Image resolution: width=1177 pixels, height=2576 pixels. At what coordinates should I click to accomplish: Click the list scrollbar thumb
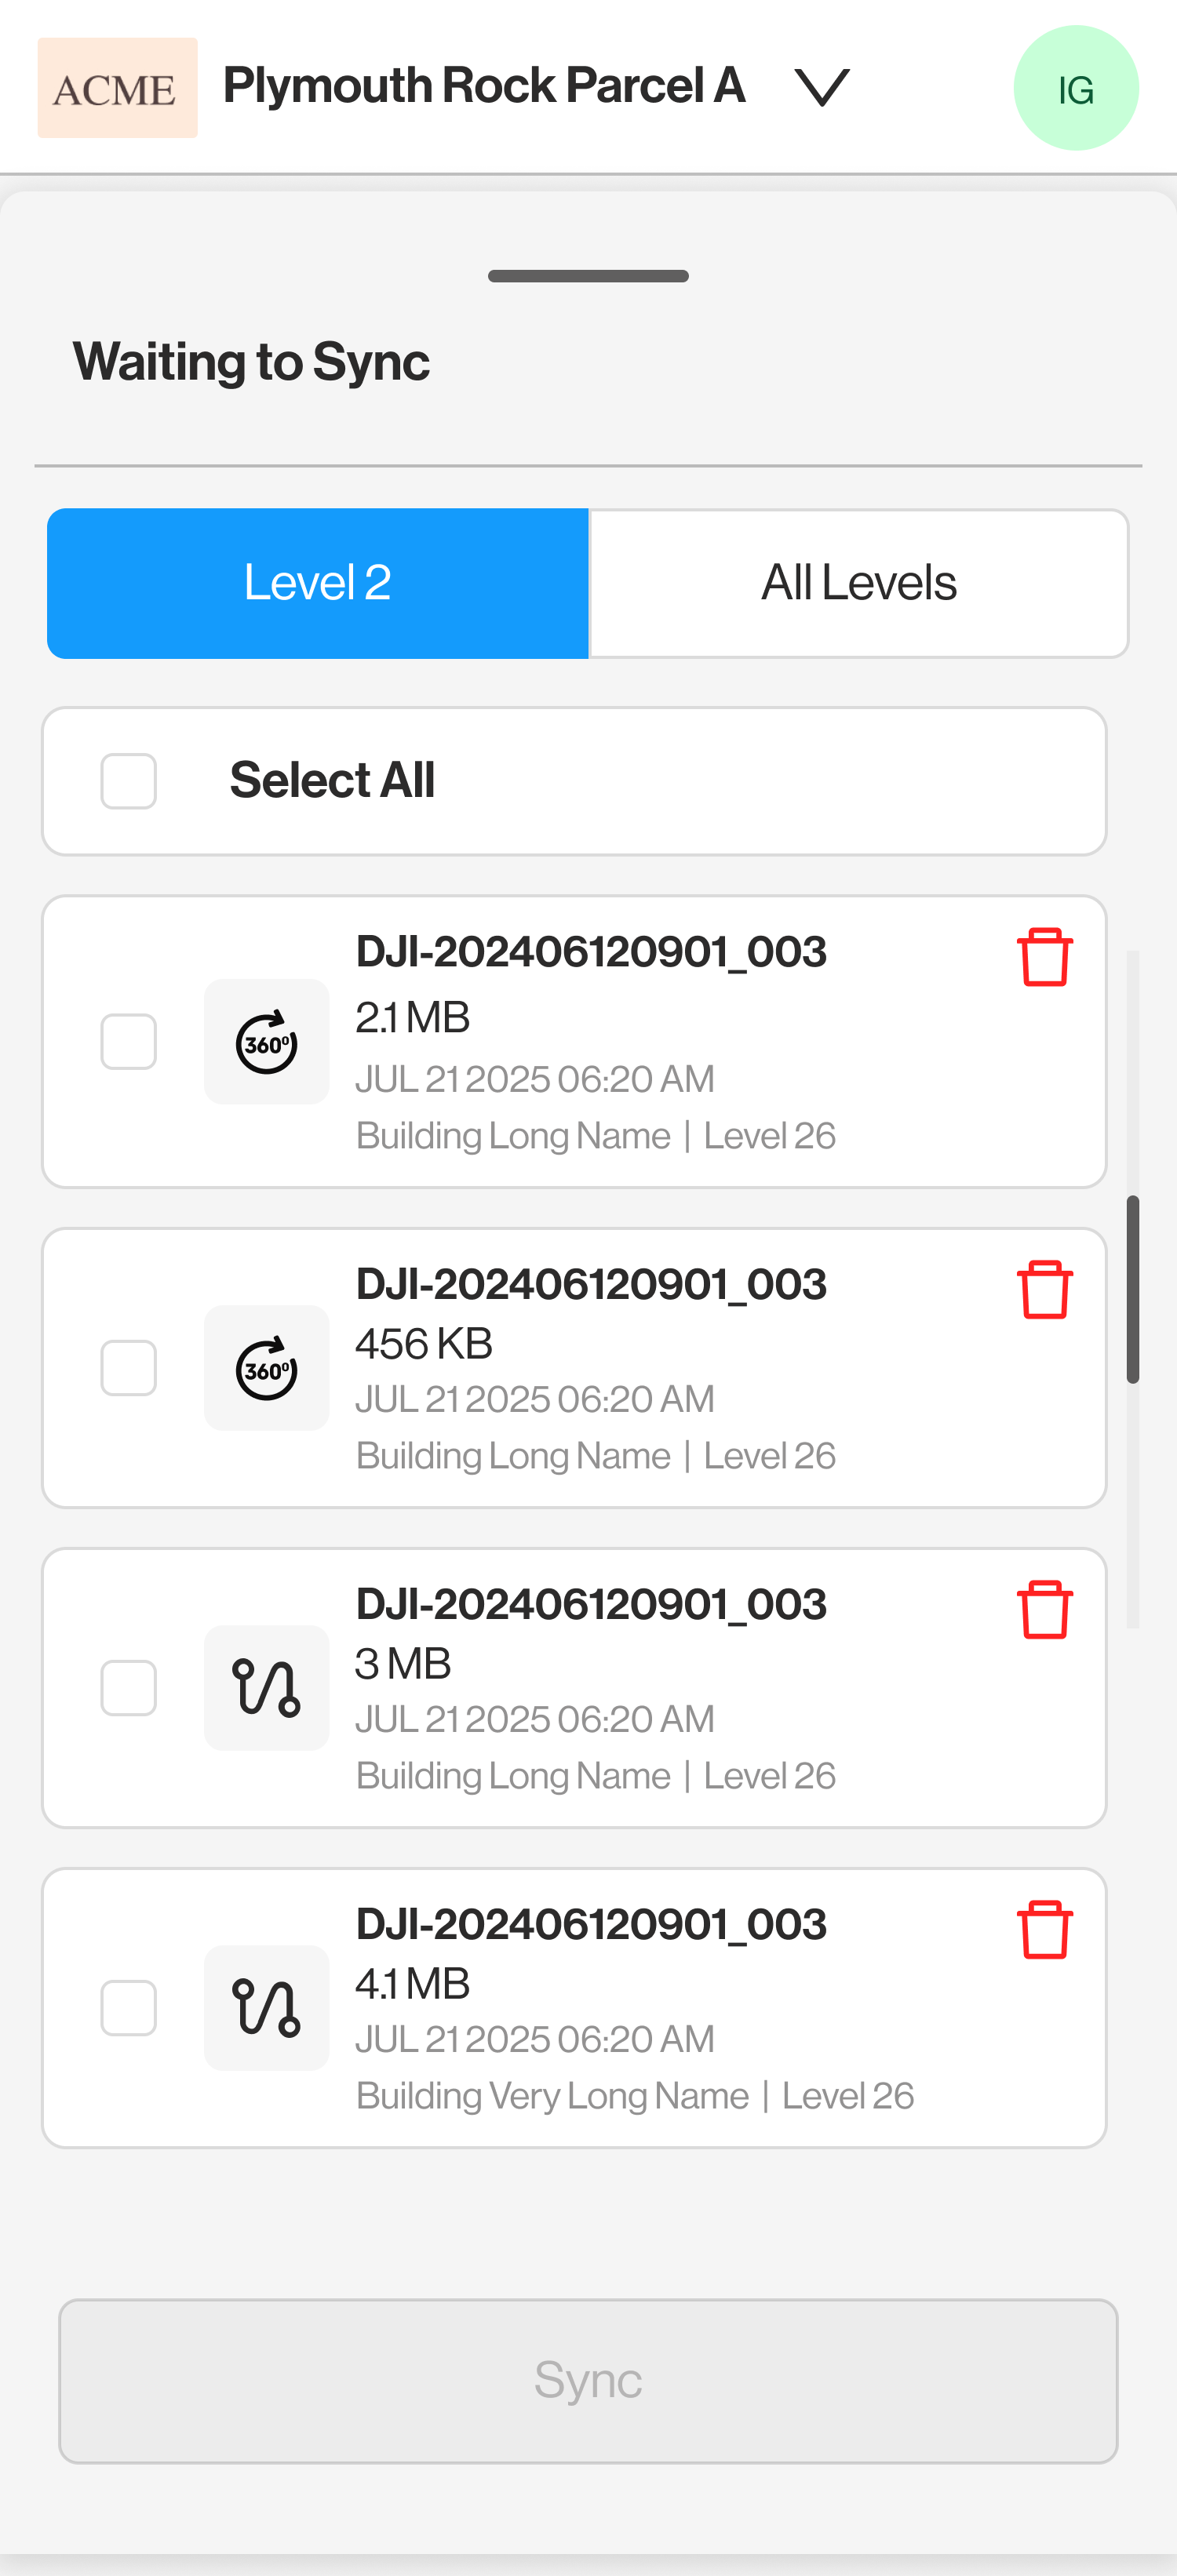(1132, 1289)
